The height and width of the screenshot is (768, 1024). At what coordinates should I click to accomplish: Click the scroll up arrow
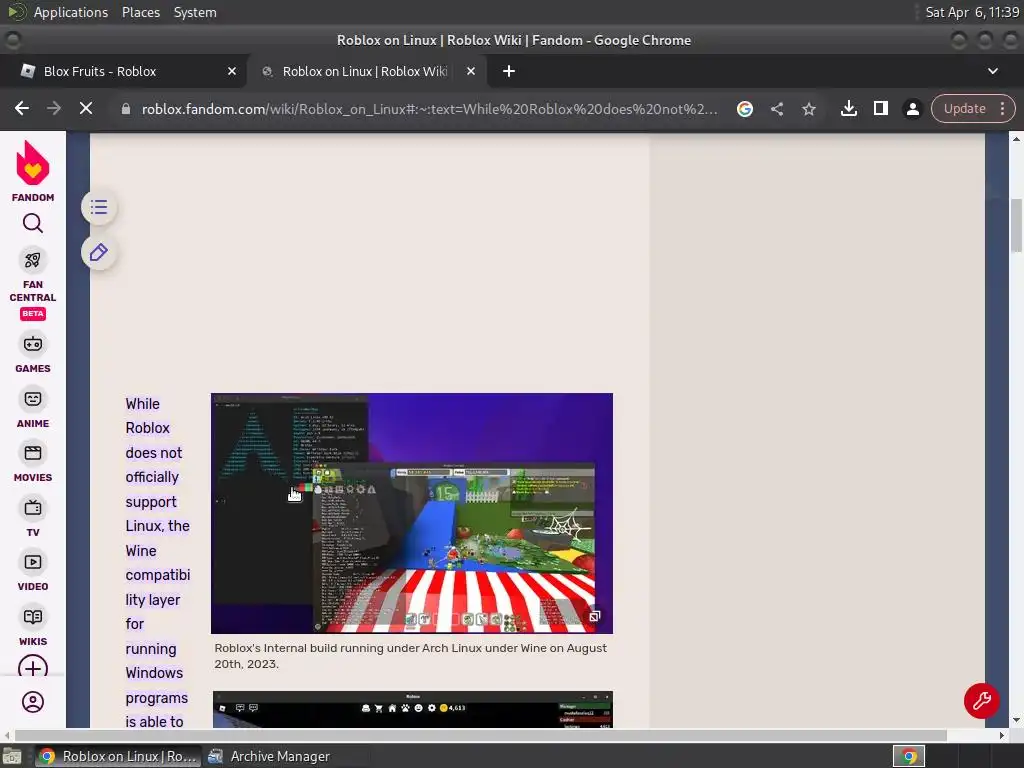pyautogui.click(x=1016, y=139)
